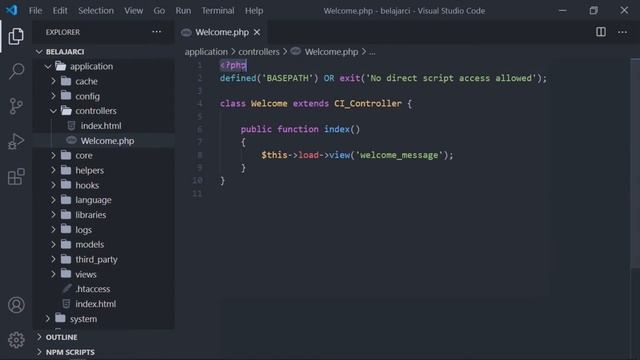Click 'CI_Controller' in the class line
640x360 pixels.
pyautogui.click(x=368, y=104)
